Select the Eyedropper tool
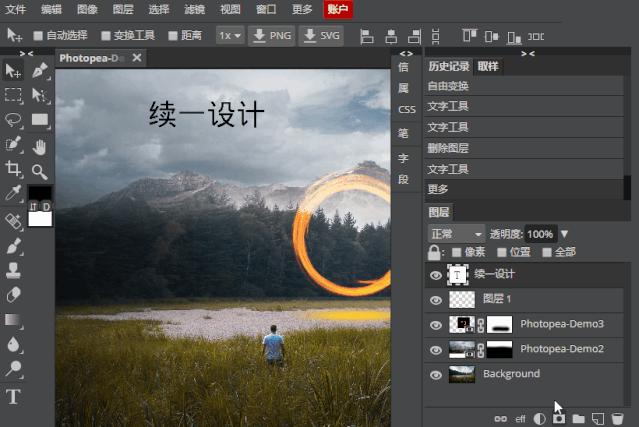 pyautogui.click(x=13, y=193)
